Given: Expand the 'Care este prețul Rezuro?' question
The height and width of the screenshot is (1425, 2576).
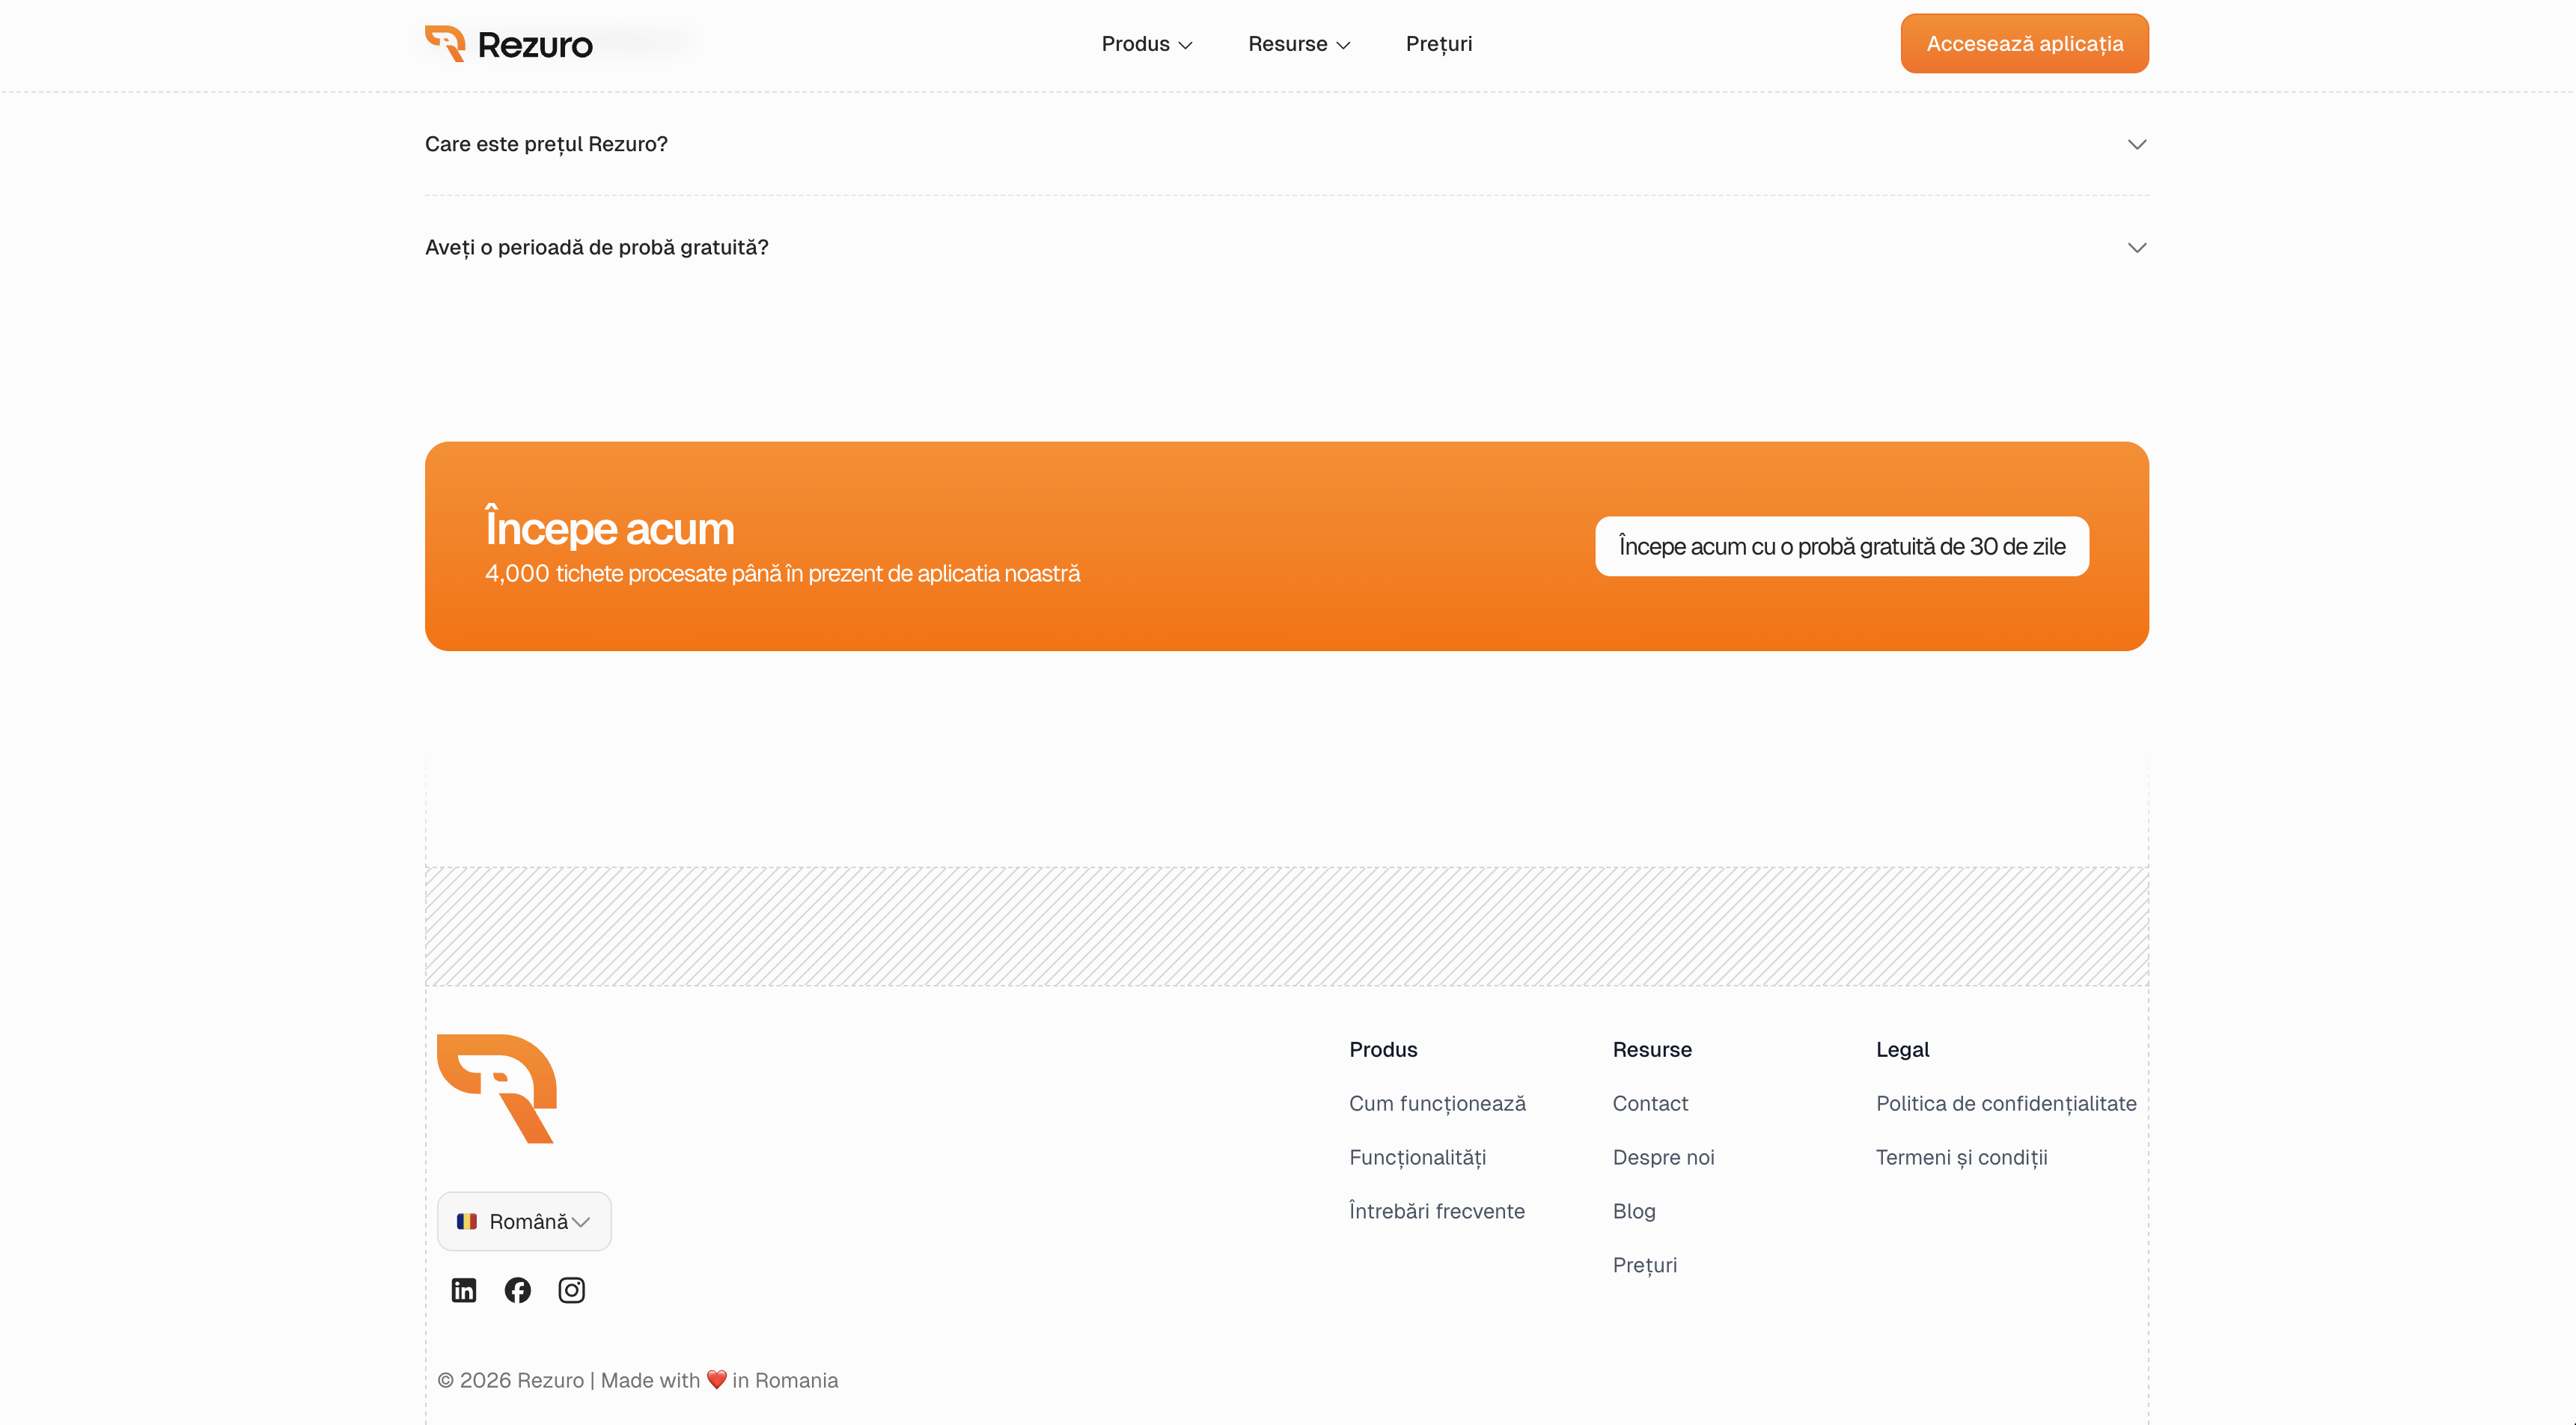Looking at the screenshot, I should pos(1286,144).
